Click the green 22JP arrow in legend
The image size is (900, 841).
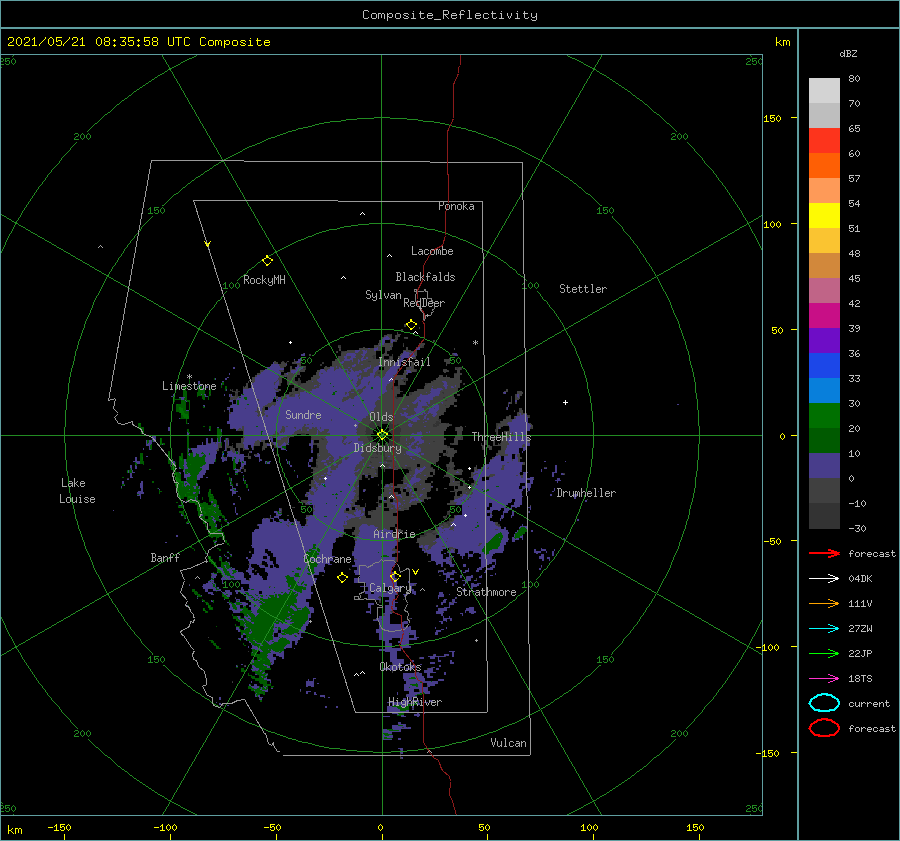pyautogui.click(x=824, y=653)
